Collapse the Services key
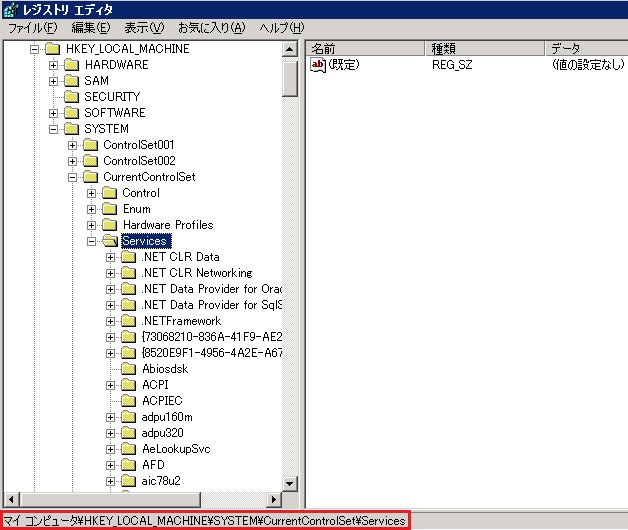Screen dimensions: 628x530 [x=91, y=242]
